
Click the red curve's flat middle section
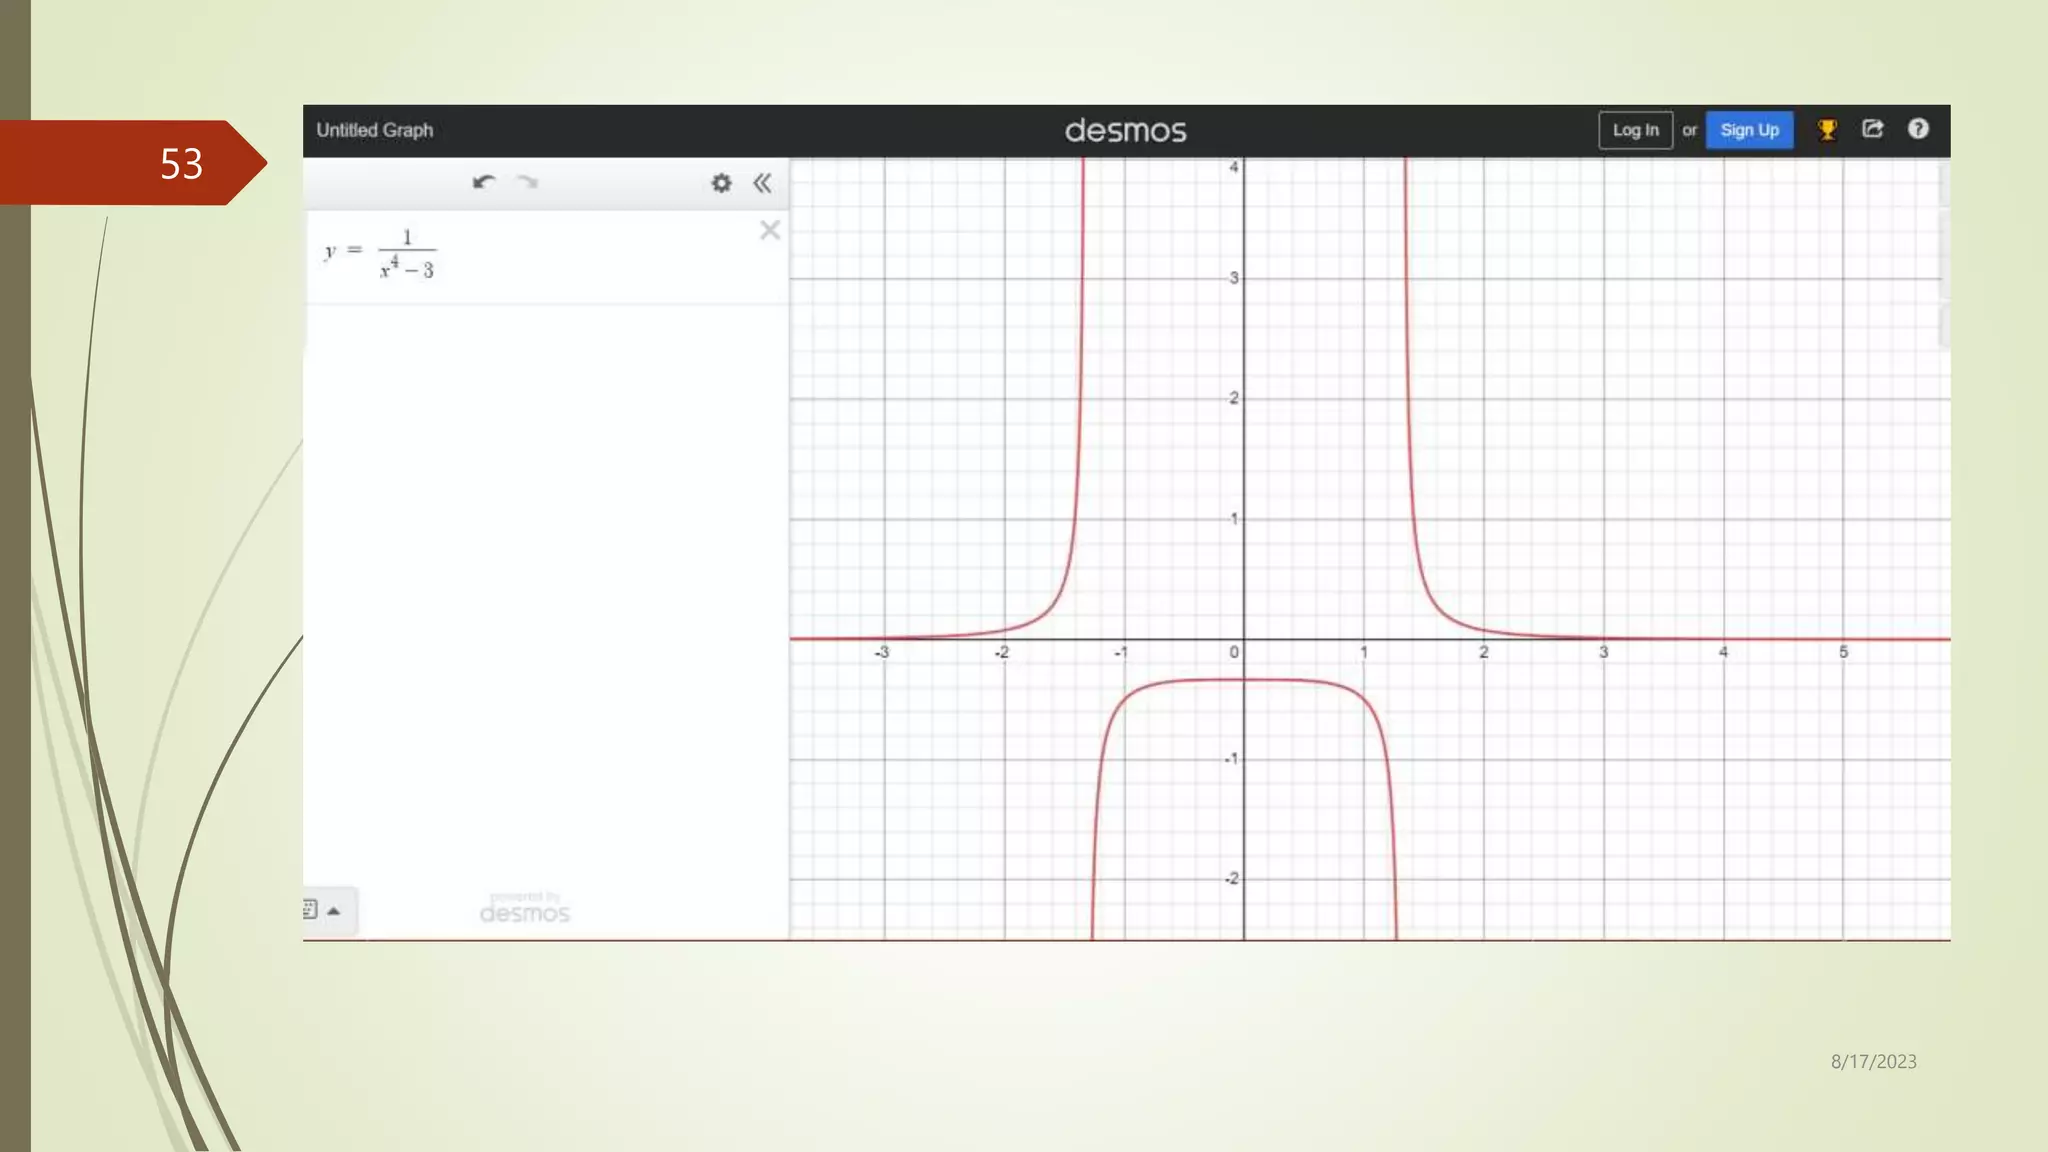[1243, 680]
